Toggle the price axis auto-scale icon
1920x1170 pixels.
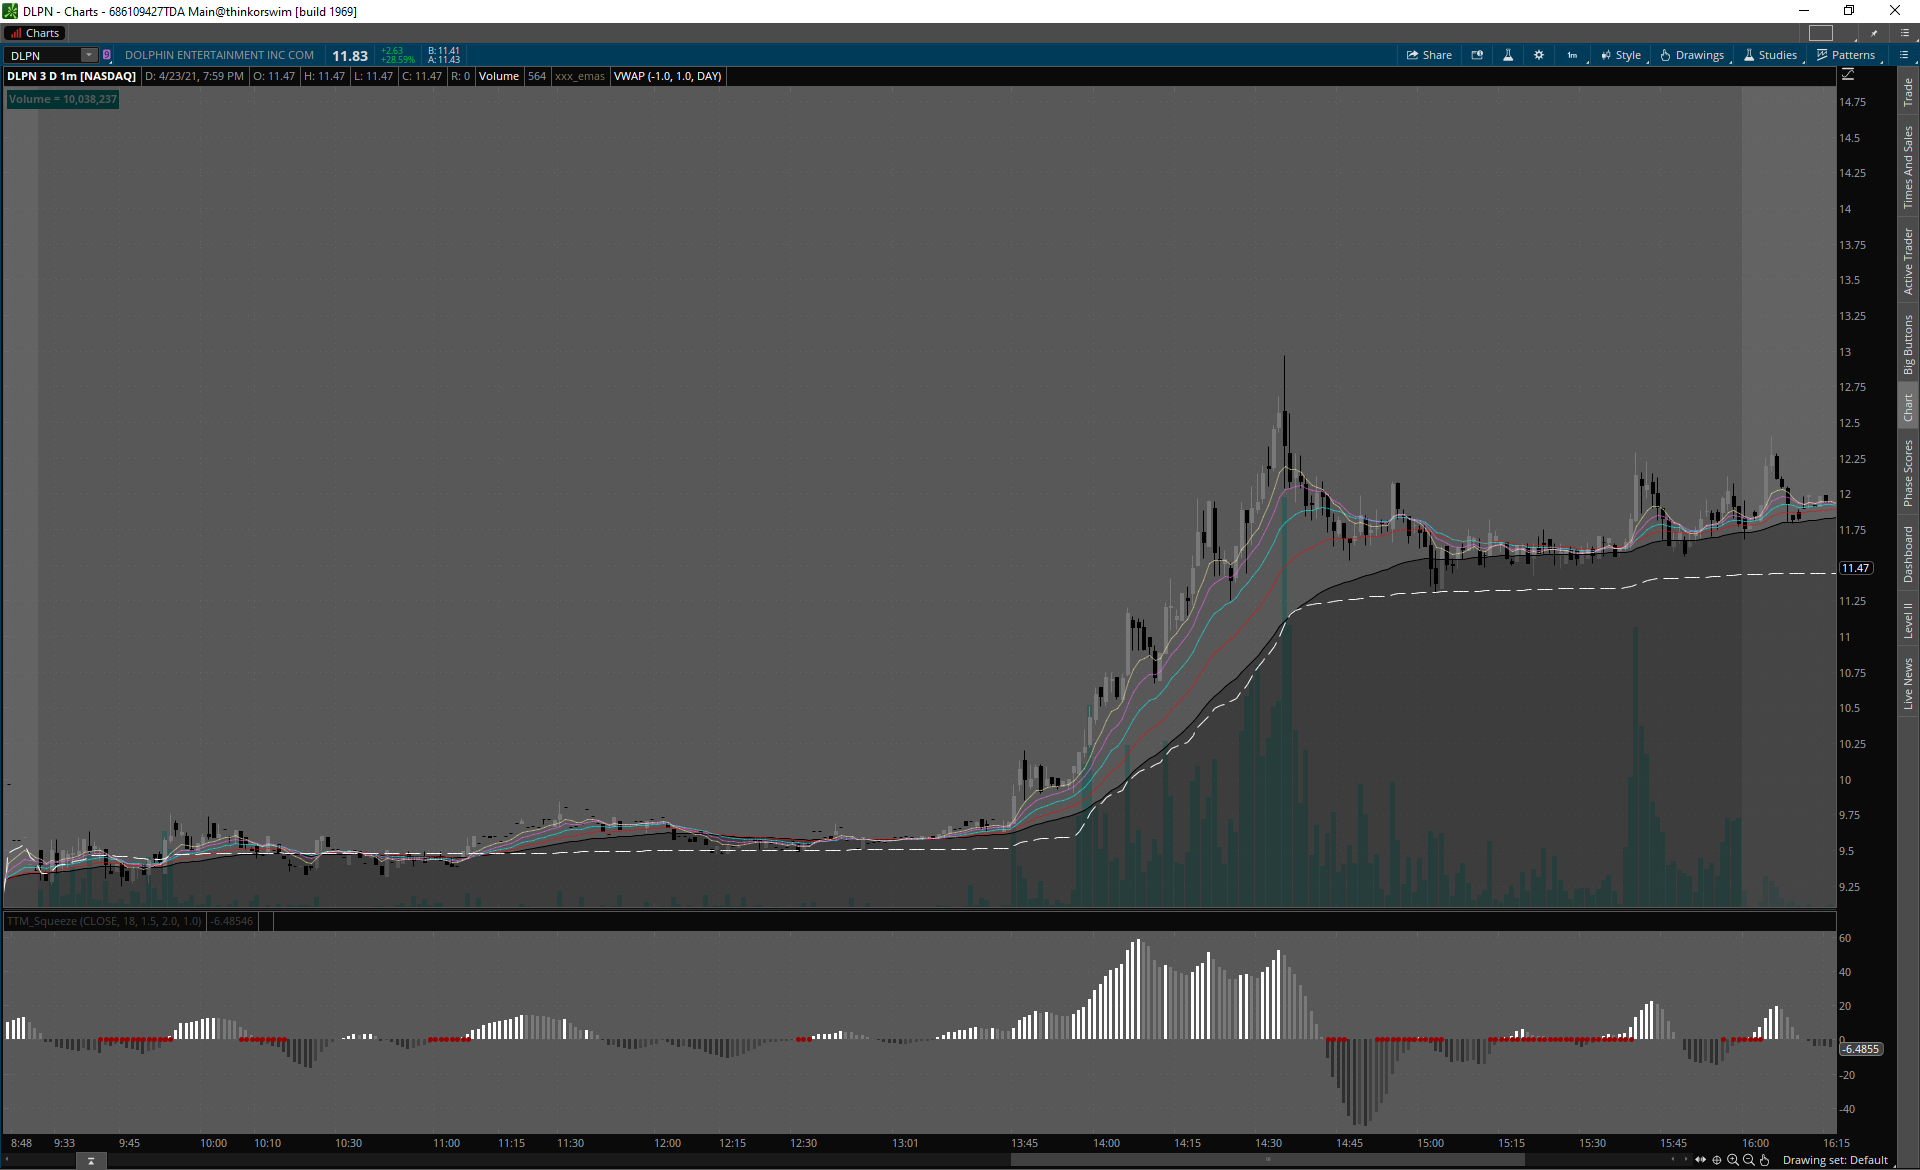click(x=1848, y=75)
